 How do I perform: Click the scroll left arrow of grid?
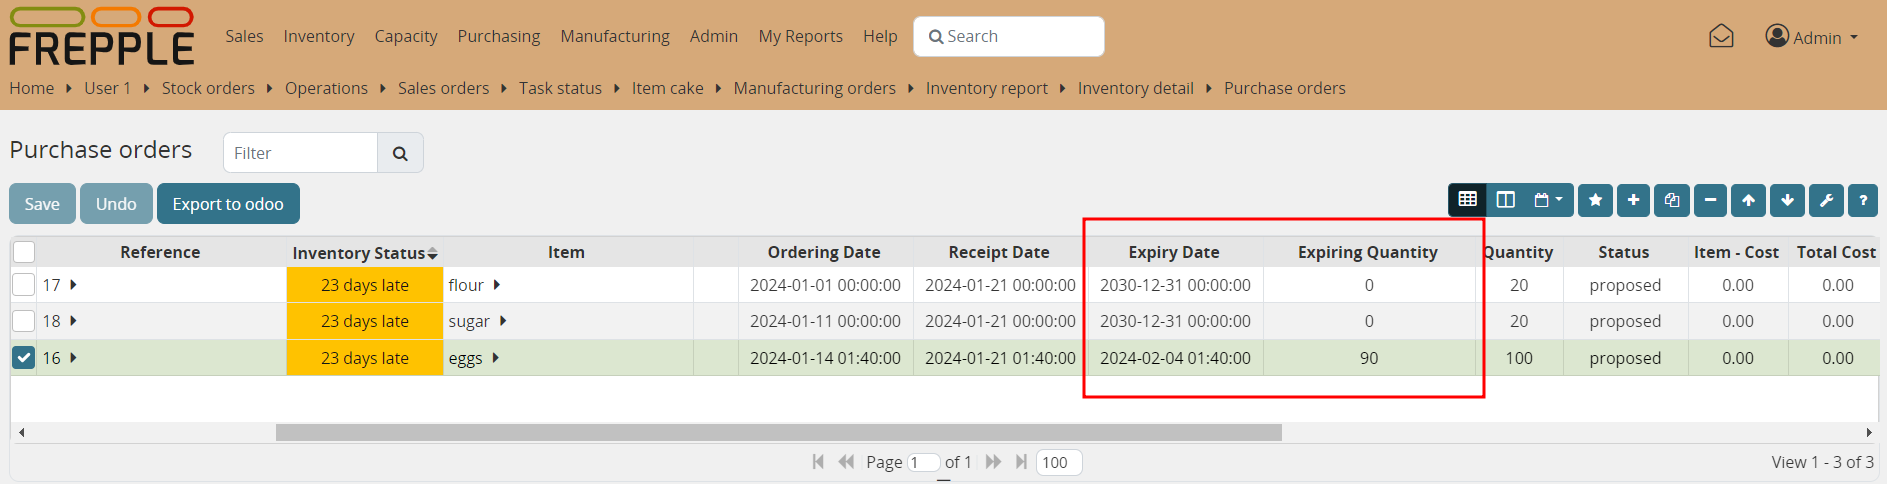21,432
